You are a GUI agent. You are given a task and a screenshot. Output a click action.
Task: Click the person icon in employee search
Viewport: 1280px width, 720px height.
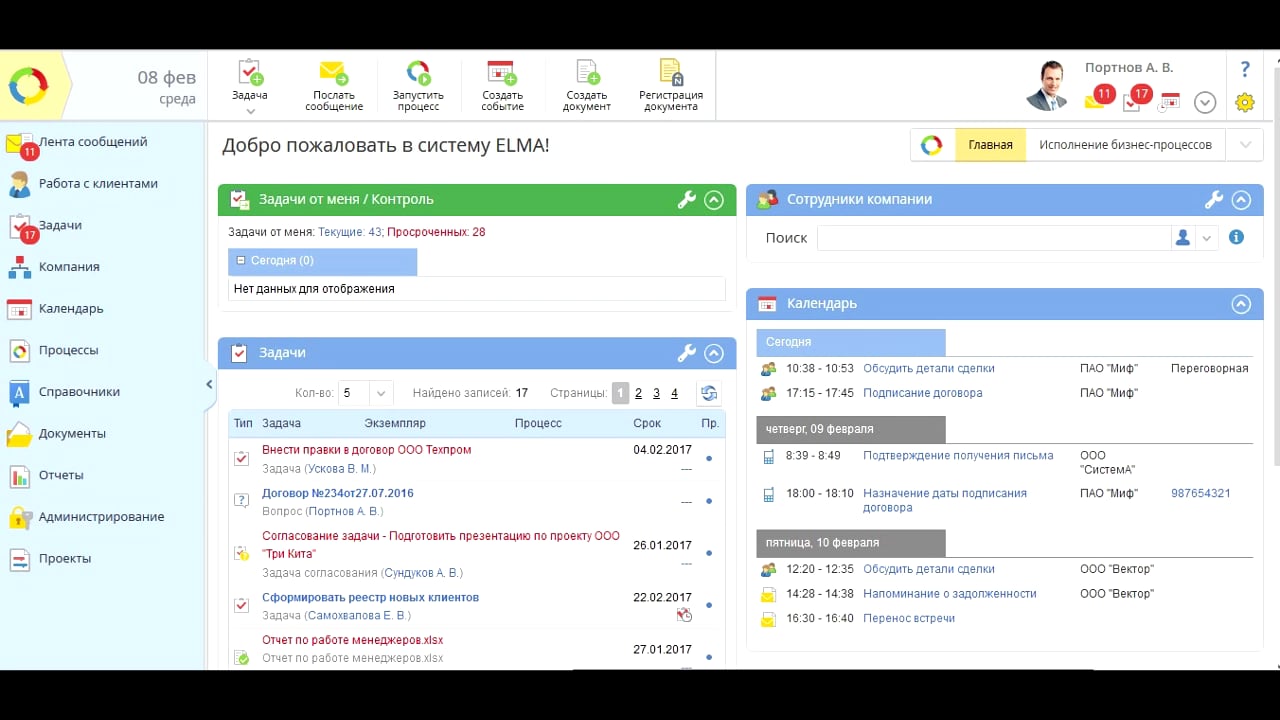point(1184,238)
